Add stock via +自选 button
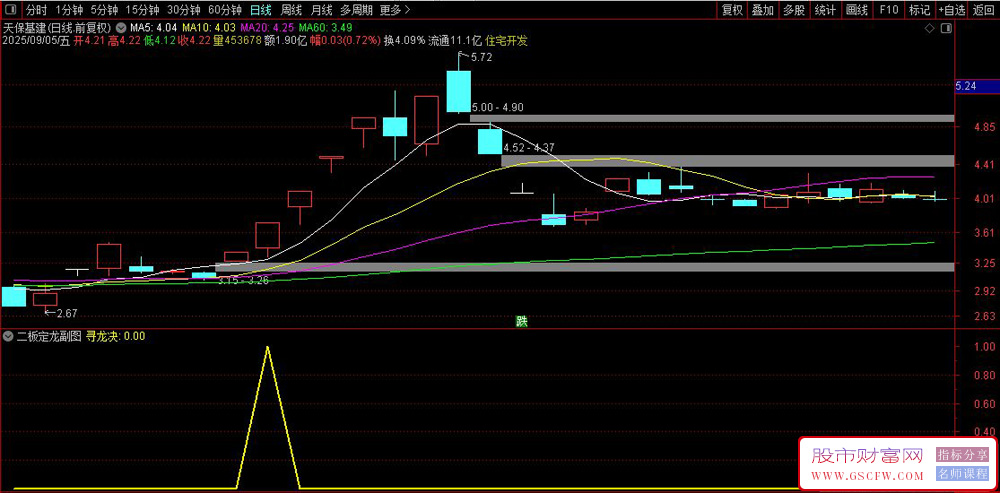This screenshot has height=493, width=1000. [x=952, y=10]
